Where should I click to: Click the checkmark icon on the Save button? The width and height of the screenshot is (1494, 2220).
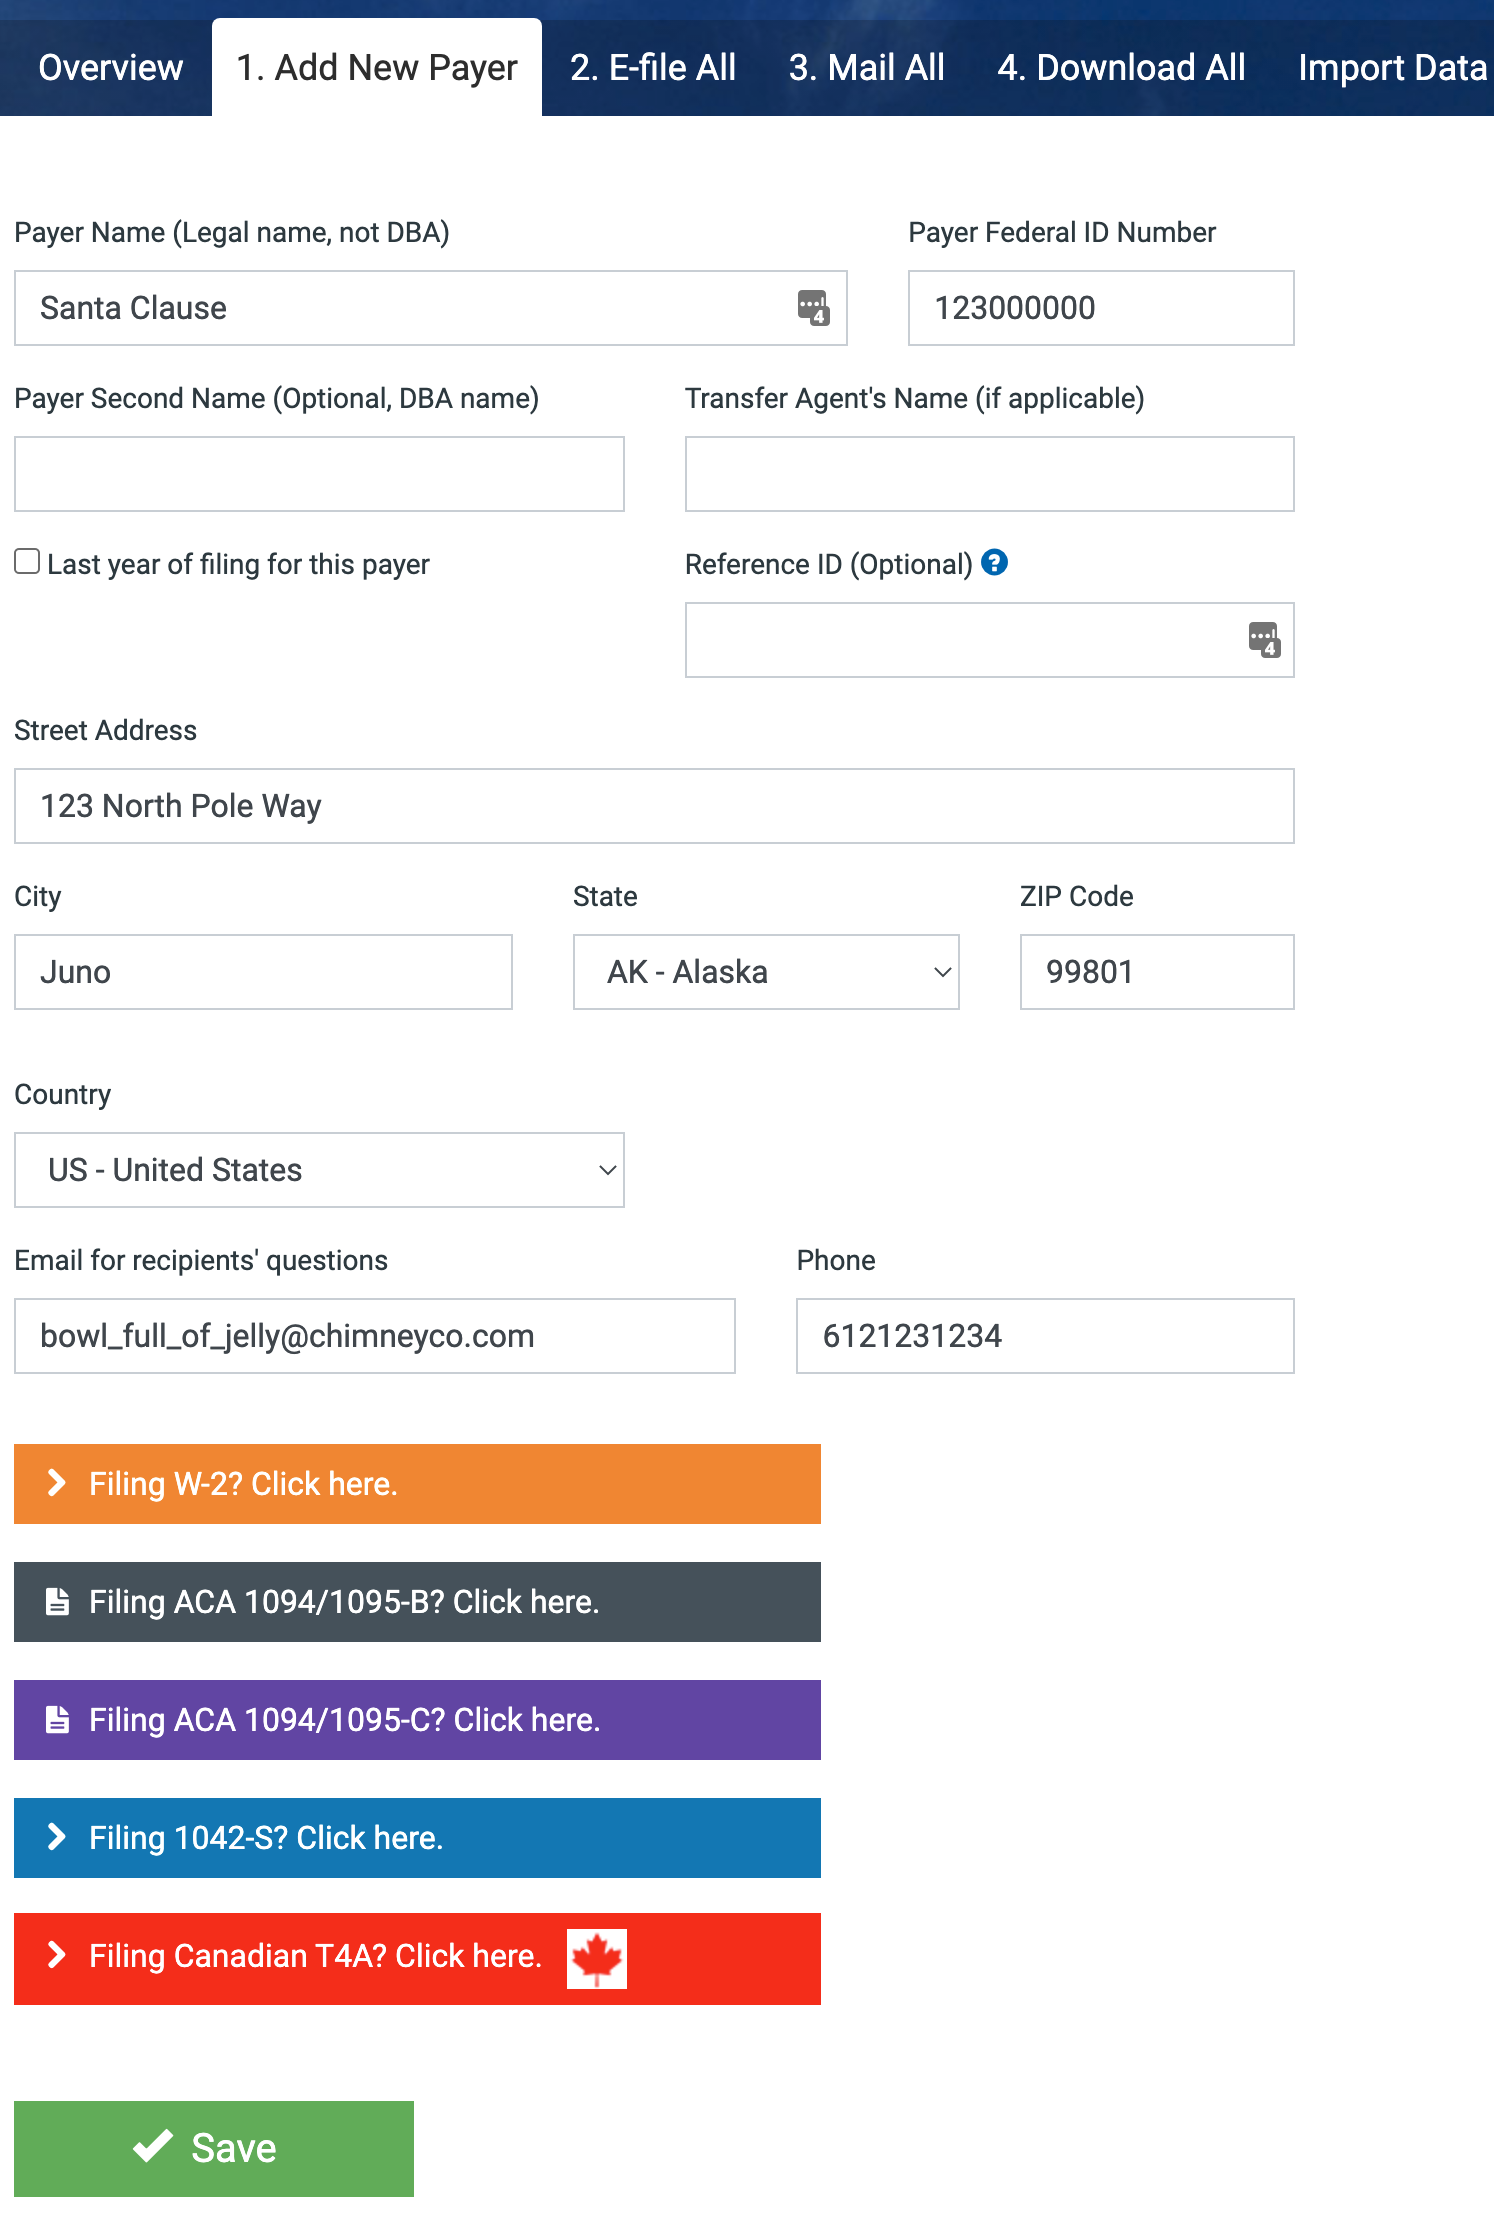(x=153, y=2146)
